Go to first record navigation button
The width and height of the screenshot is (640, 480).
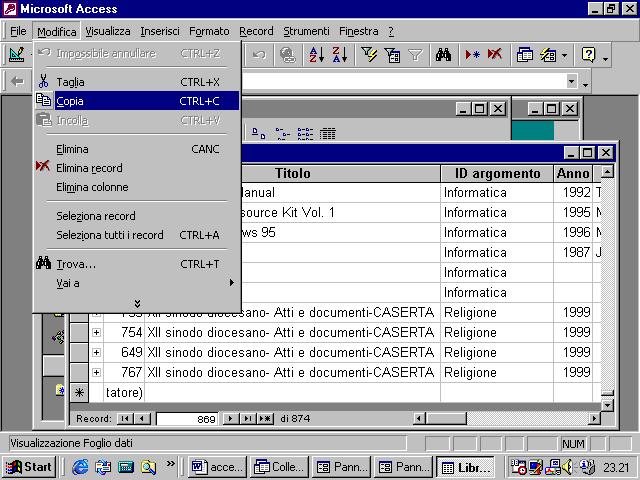(125, 418)
